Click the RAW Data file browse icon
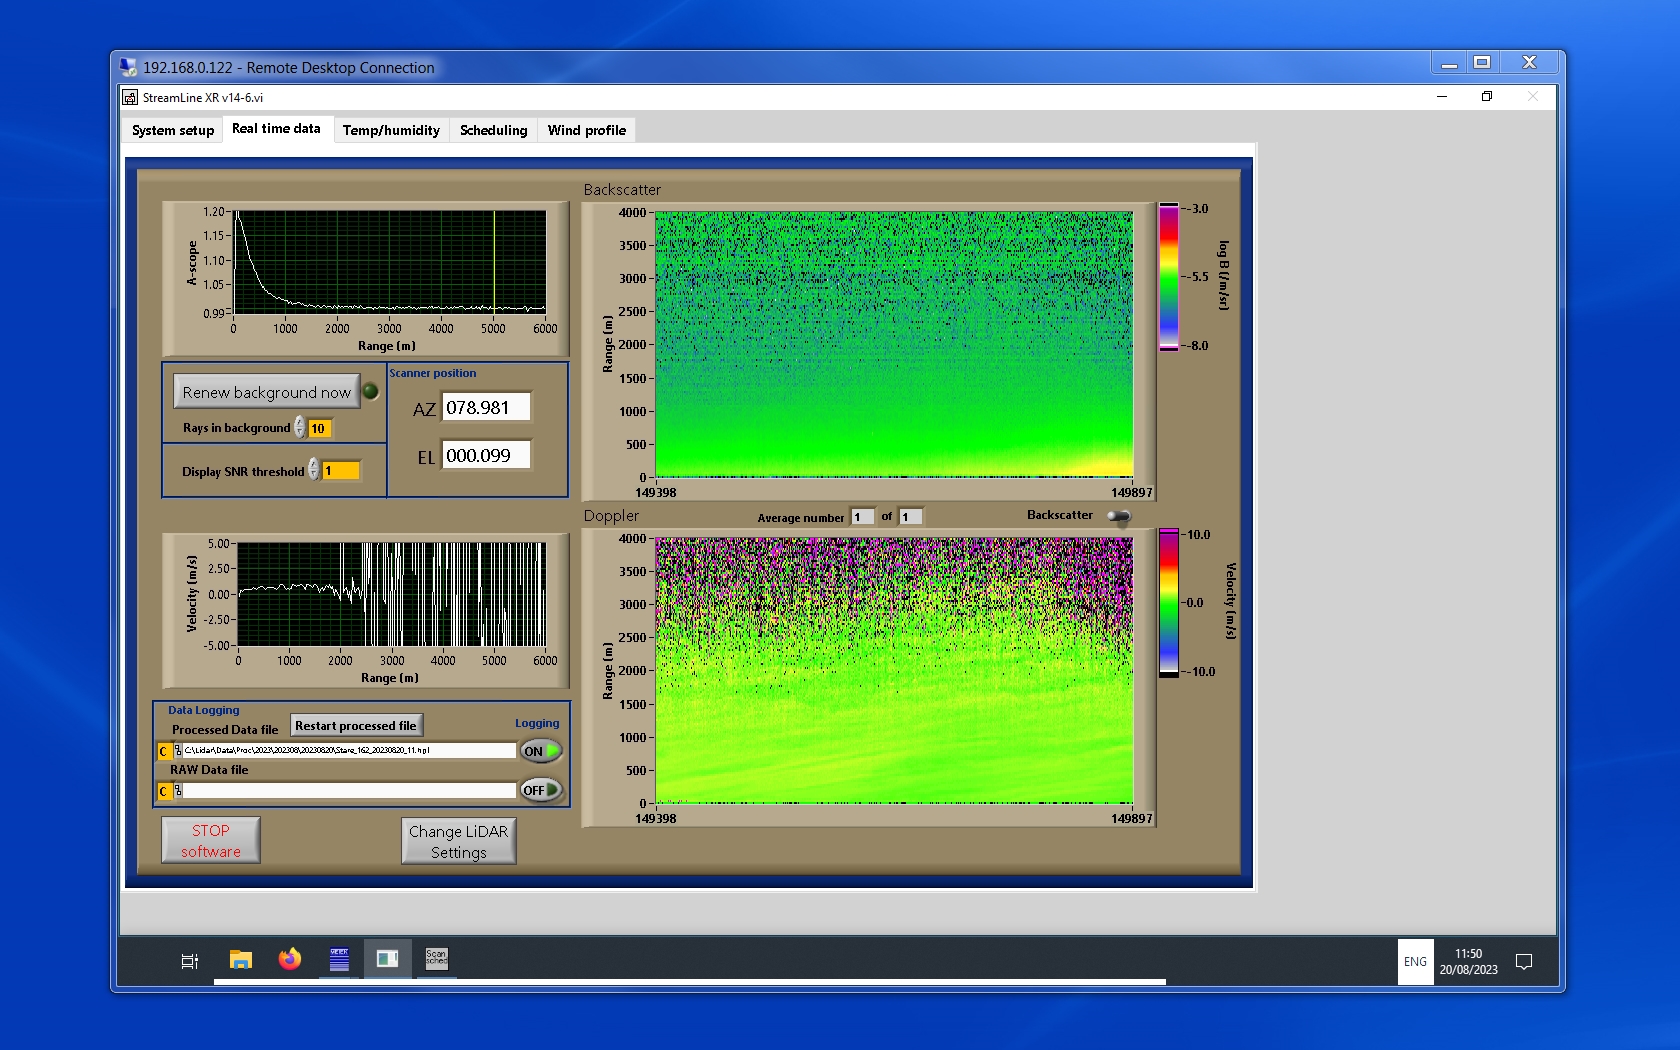The image size is (1680, 1050). [177, 791]
